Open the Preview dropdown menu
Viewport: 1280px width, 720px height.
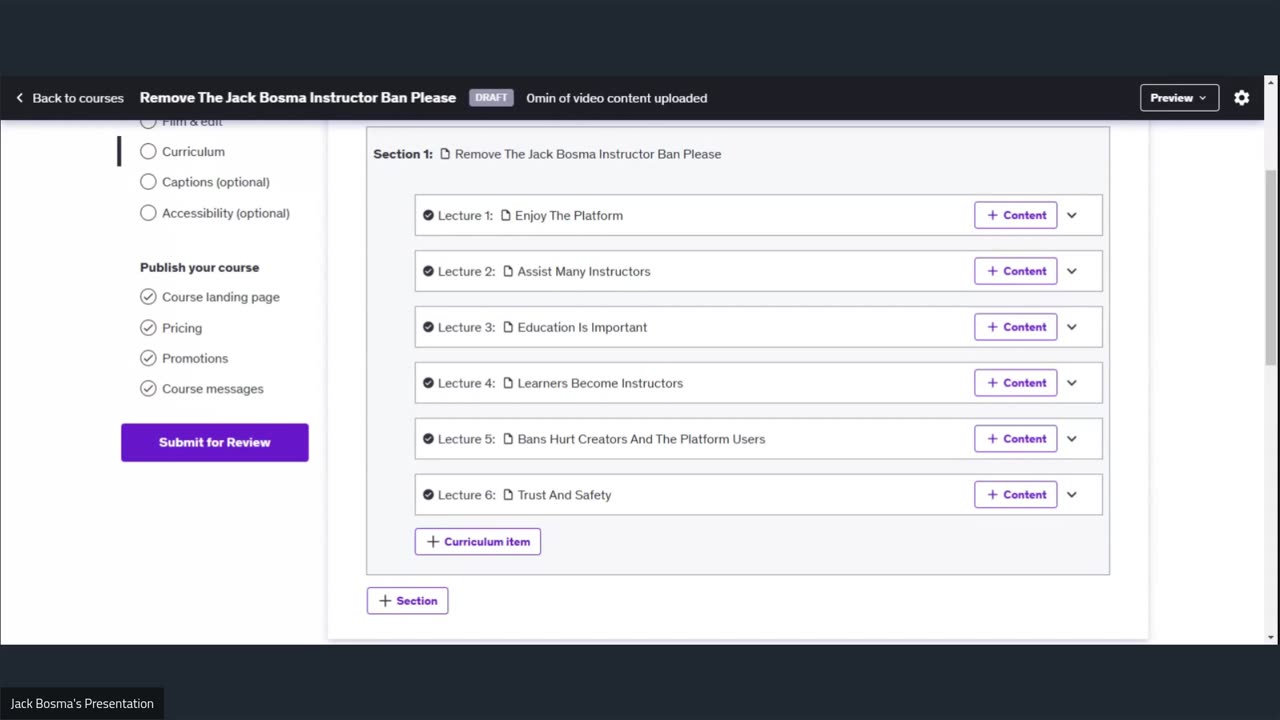(1179, 98)
